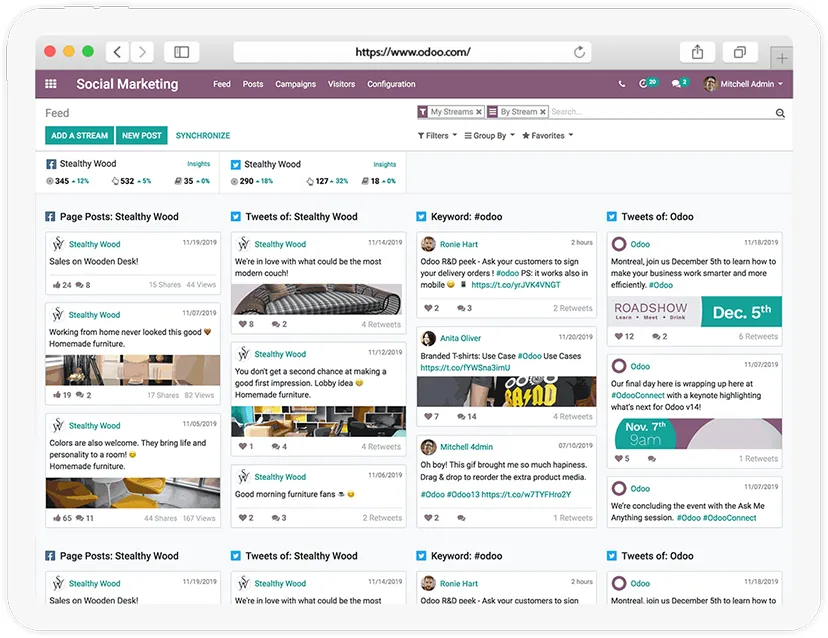The height and width of the screenshot is (638, 828).
Task: Click the ADD A STREAM button
Action: tap(79, 135)
